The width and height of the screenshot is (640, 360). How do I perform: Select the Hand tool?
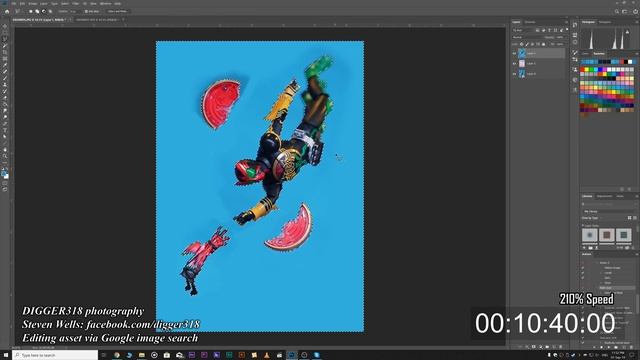[5, 150]
